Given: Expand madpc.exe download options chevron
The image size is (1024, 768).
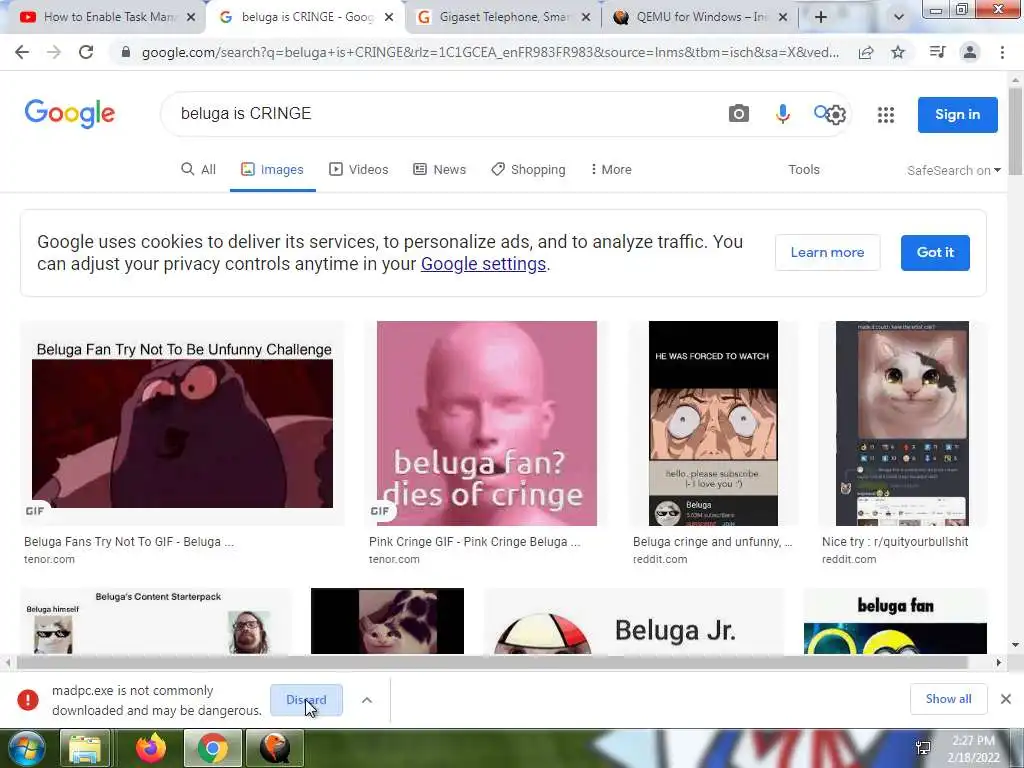Looking at the screenshot, I should tap(367, 700).
